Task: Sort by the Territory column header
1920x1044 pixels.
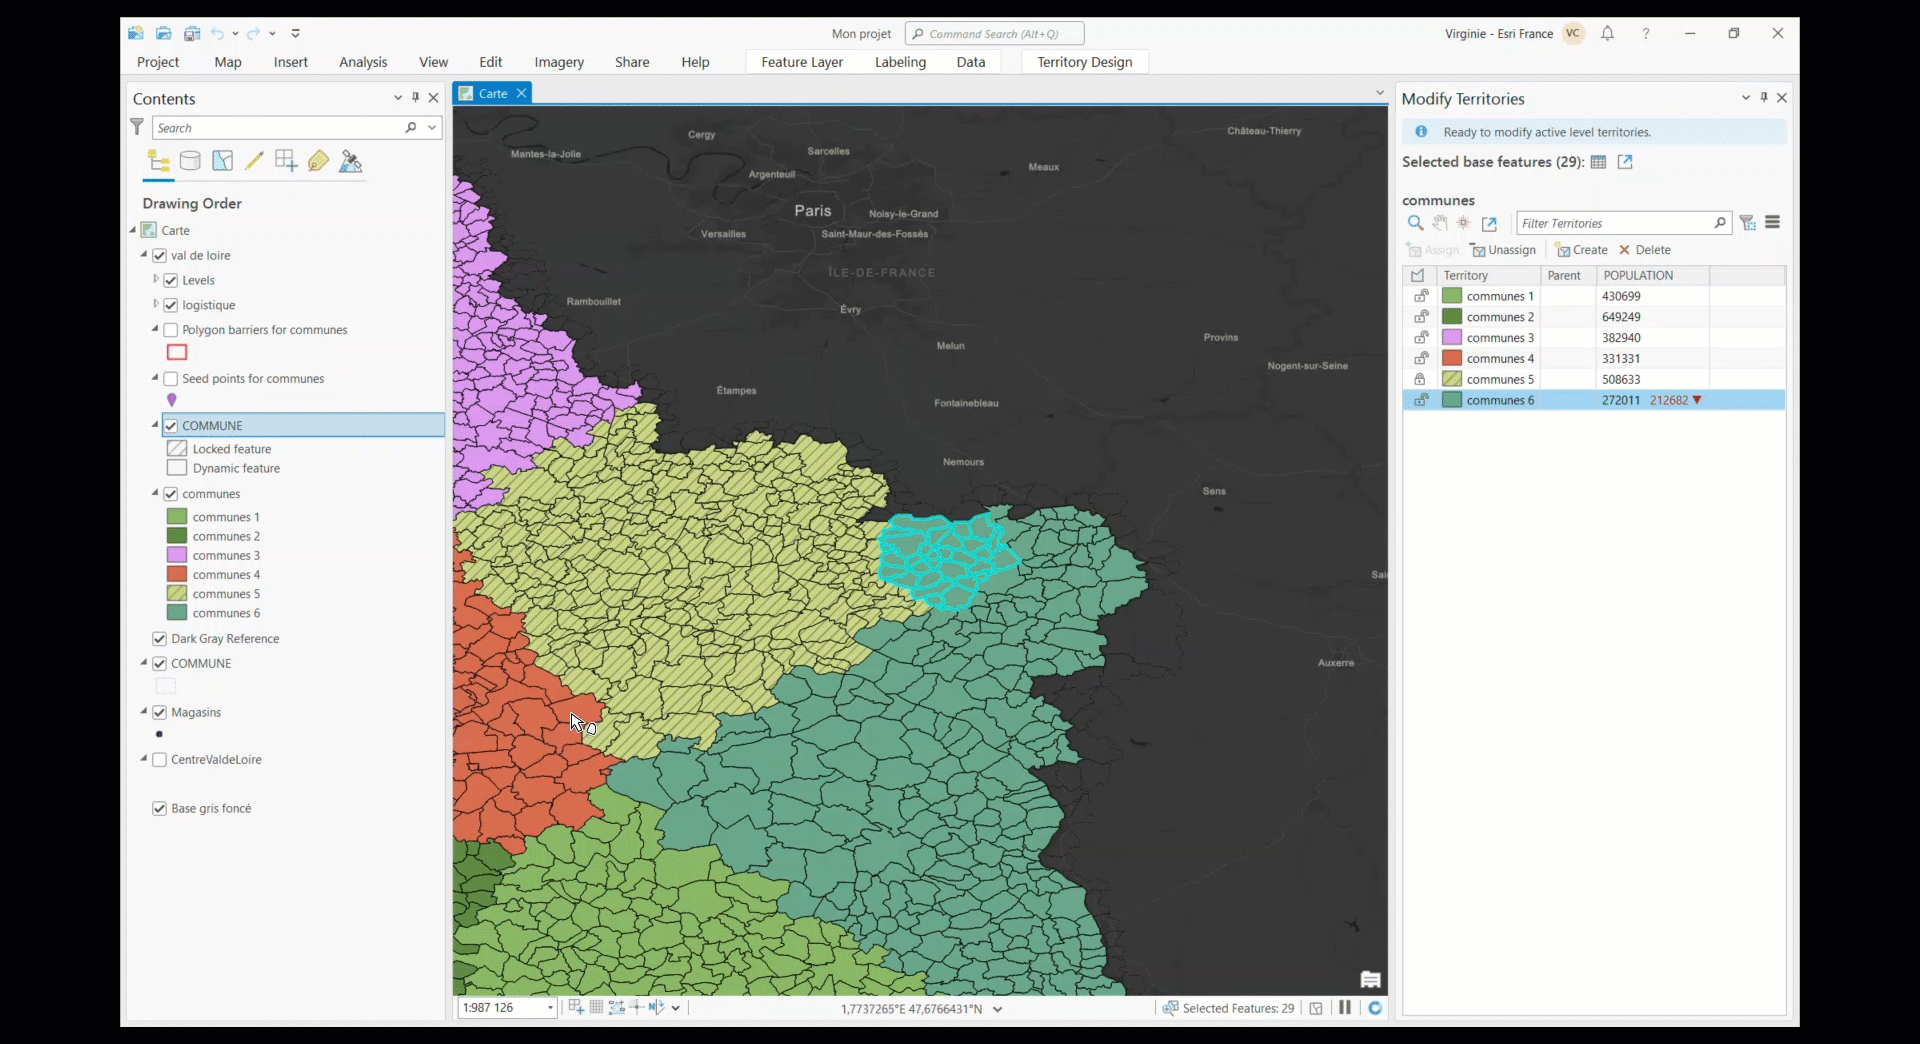Action: (1487, 275)
